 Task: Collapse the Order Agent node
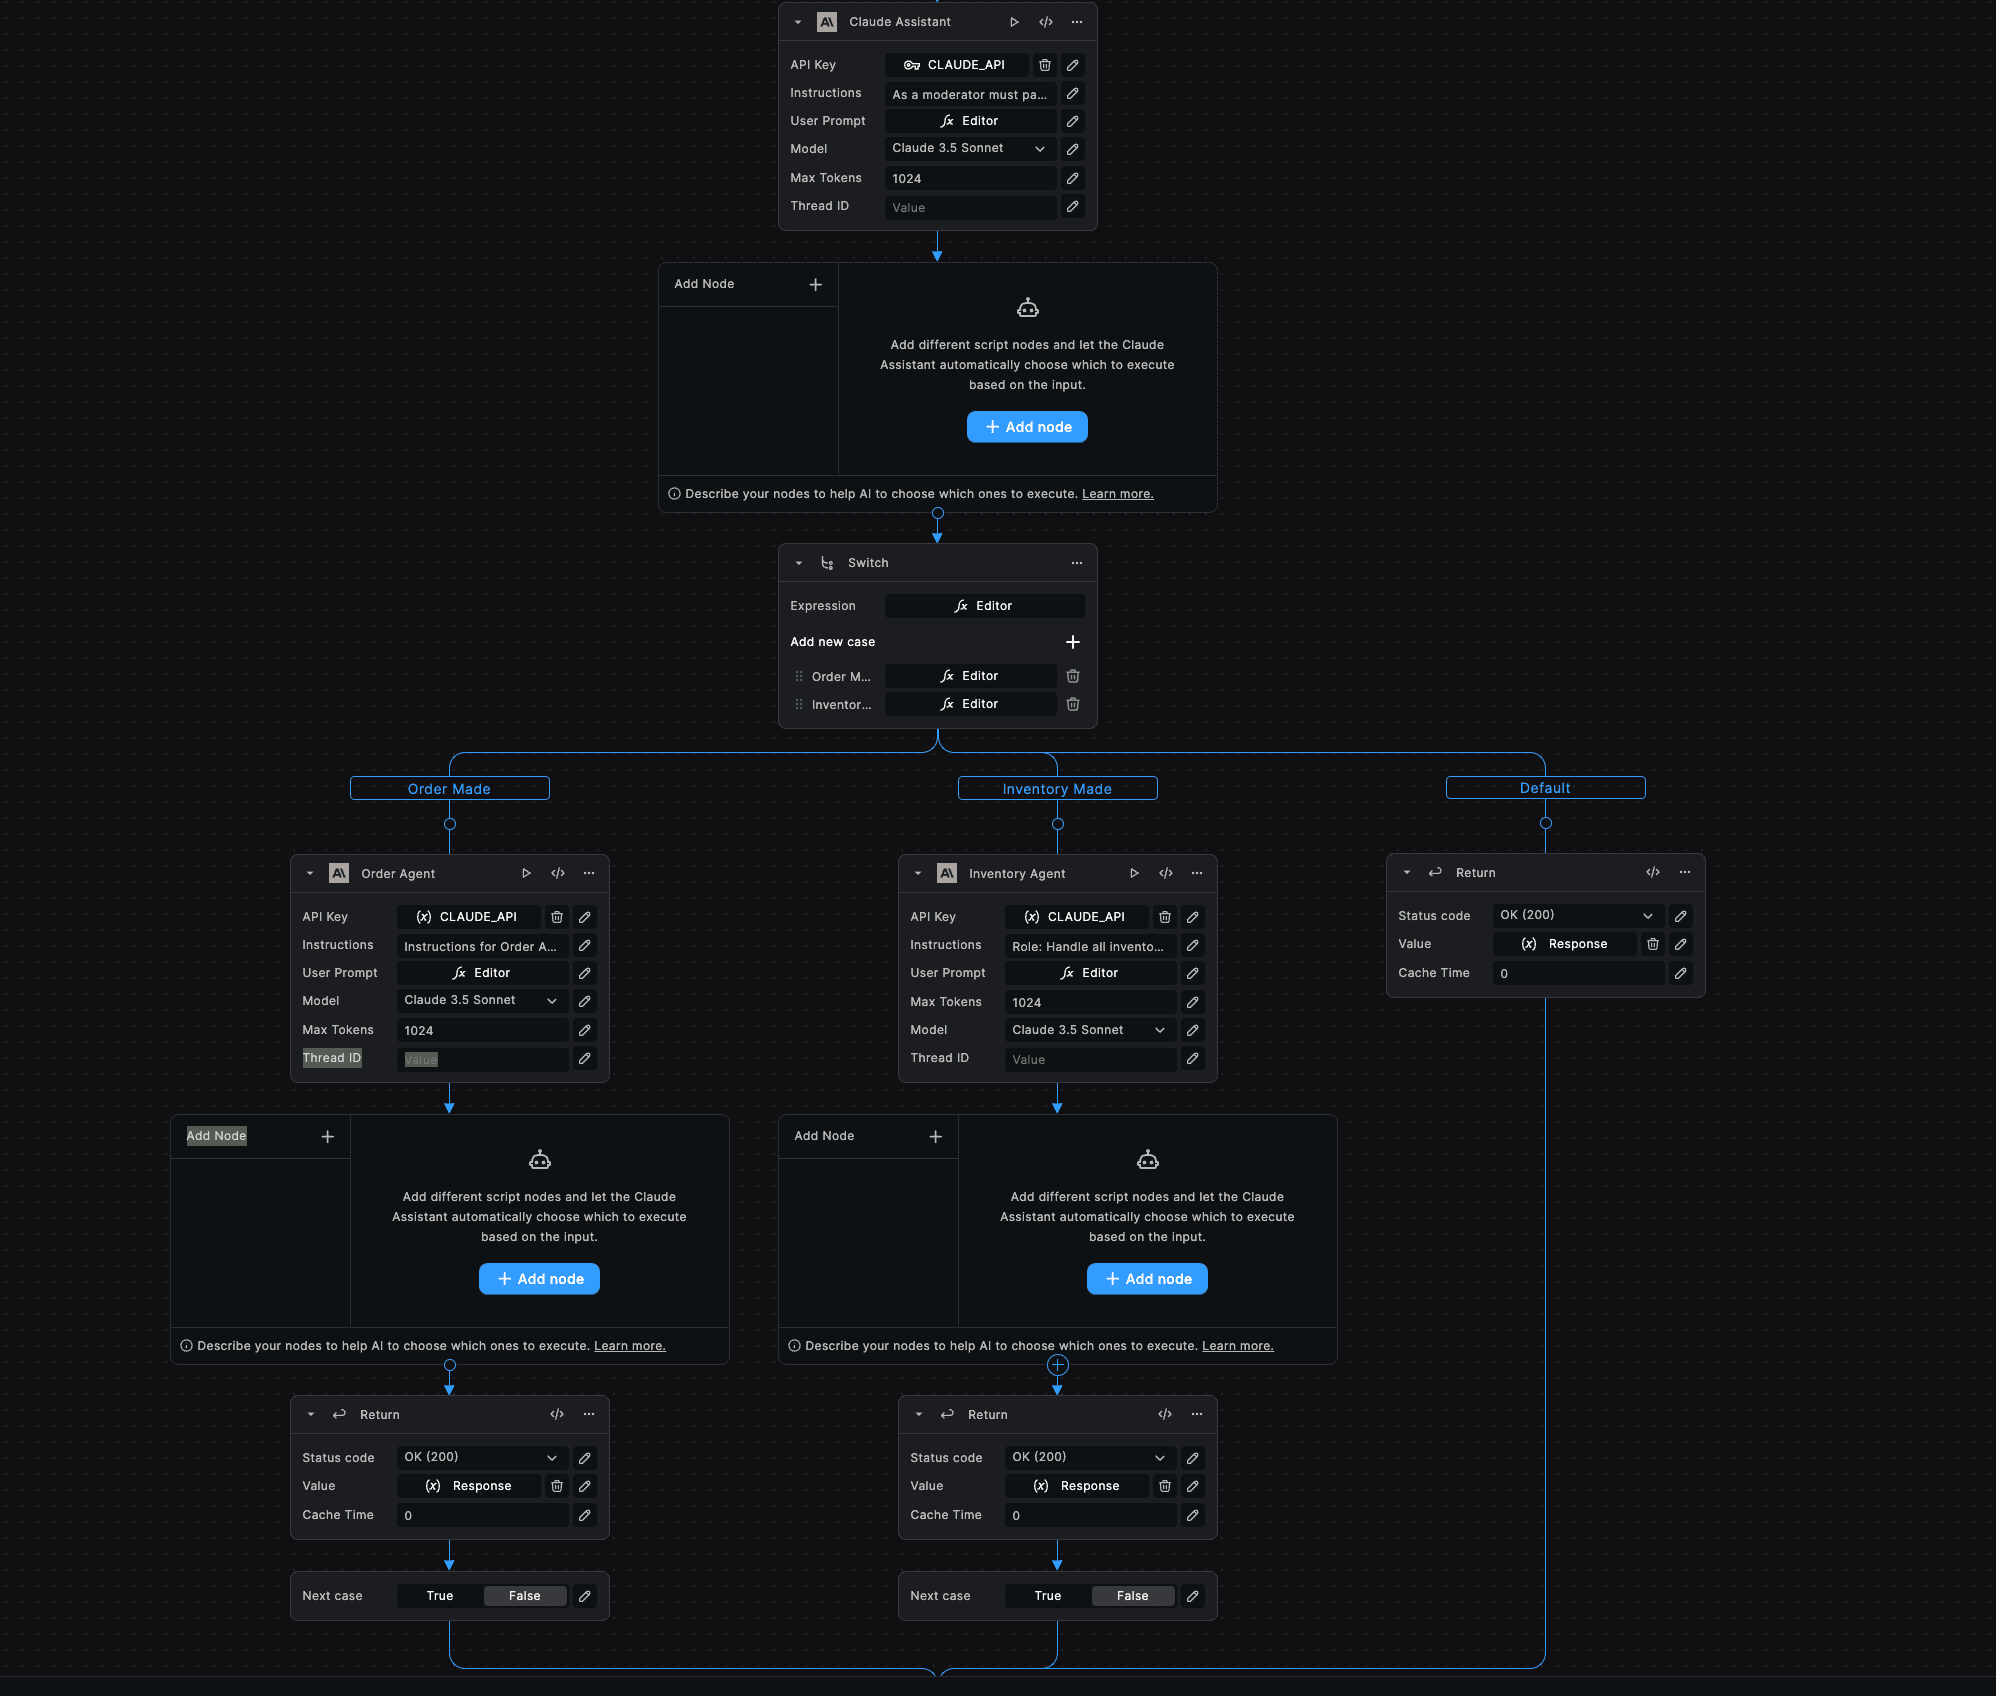(x=310, y=873)
